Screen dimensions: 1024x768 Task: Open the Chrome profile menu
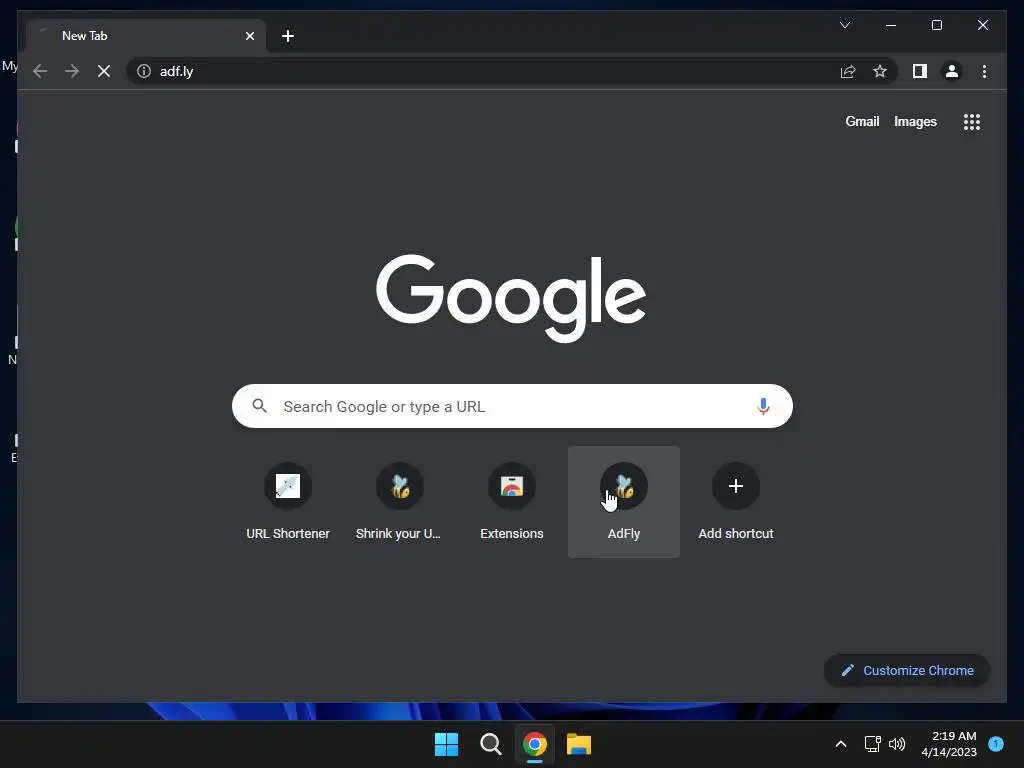coord(952,71)
